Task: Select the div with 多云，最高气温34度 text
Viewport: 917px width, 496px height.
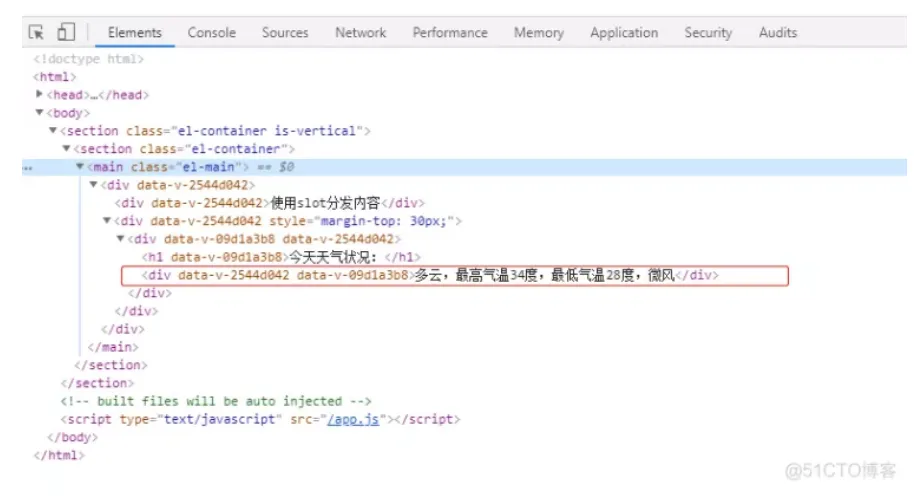Action: 430,275
